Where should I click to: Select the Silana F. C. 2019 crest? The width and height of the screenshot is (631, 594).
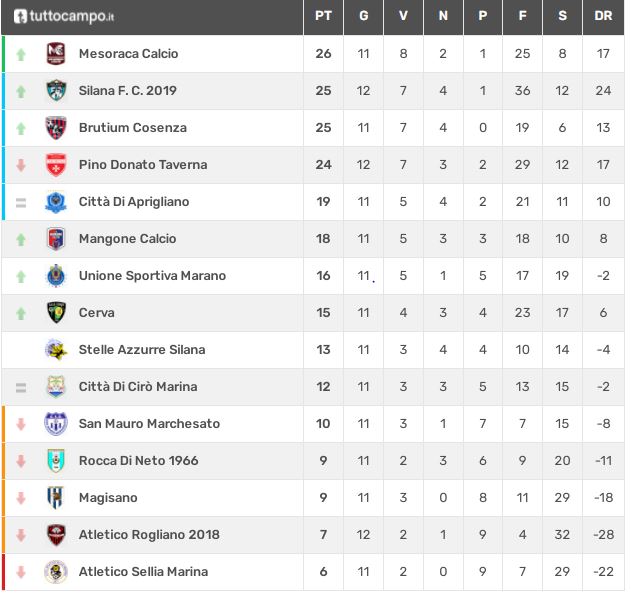[x=56, y=91]
